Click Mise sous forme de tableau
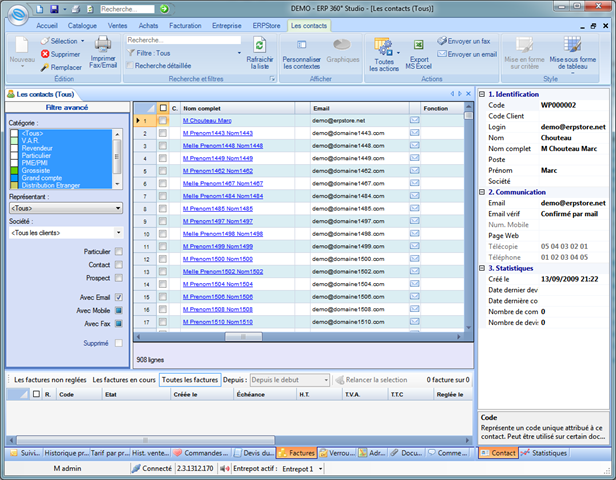Image resolution: width=616 pixels, height=480 pixels. click(572, 53)
